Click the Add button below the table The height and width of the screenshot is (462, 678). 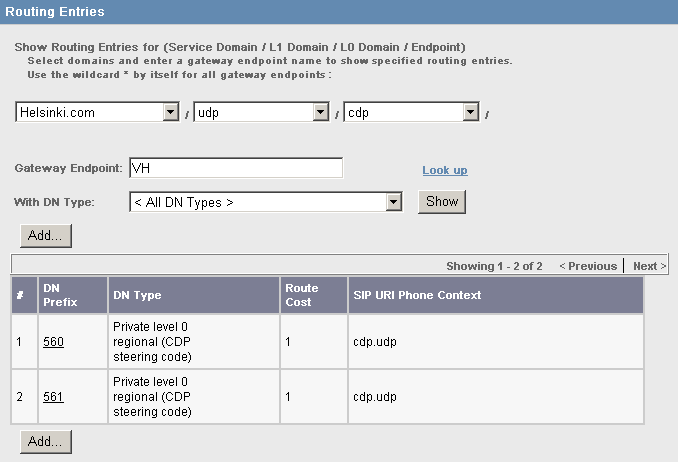coord(46,442)
